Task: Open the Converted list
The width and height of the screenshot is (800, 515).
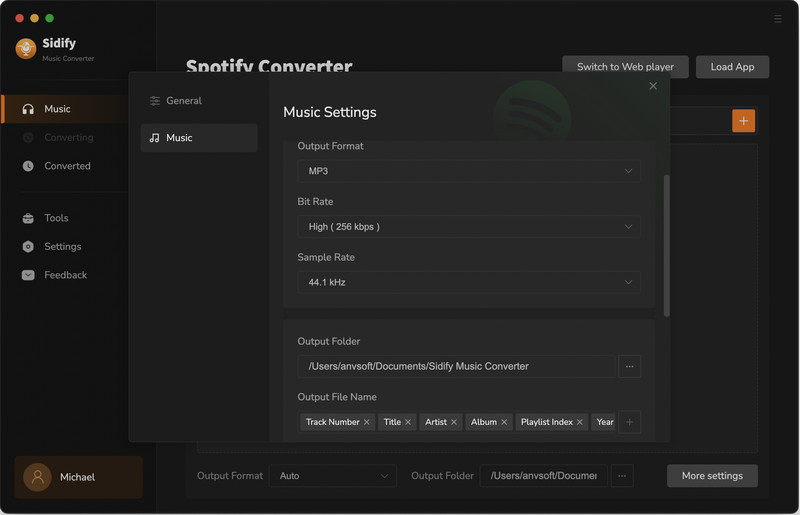Action: click(x=65, y=166)
